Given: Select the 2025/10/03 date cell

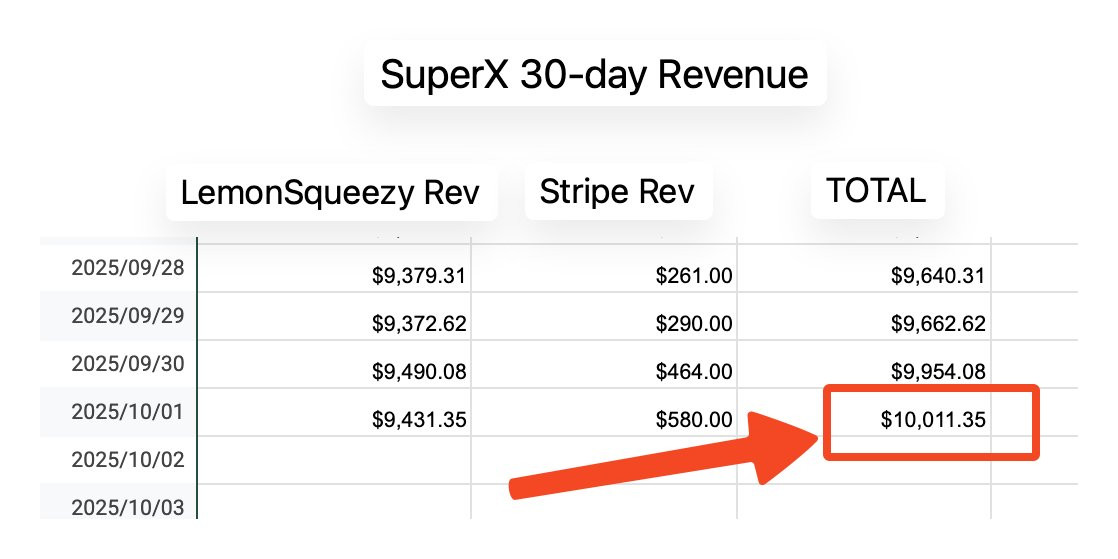Looking at the screenshot, I should click(x=128, y=507).
